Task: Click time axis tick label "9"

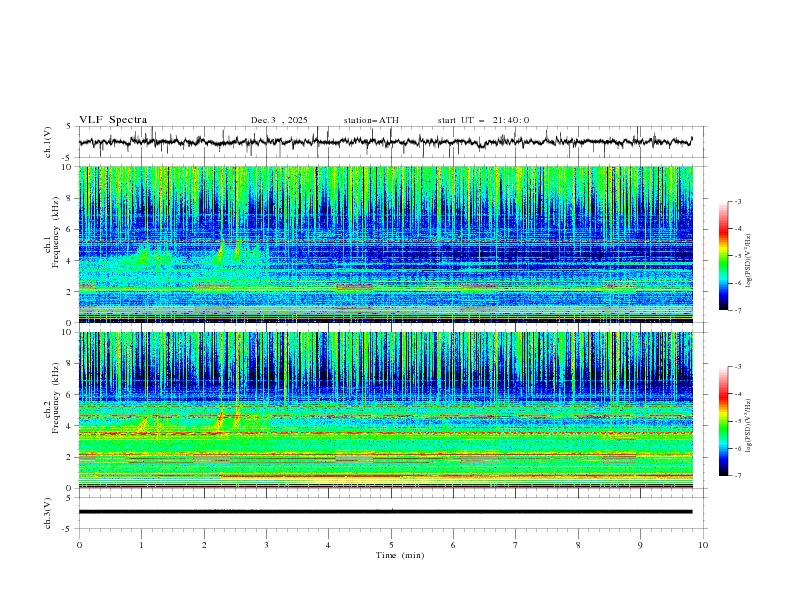Action: pyautogui.click(x=640, y=545)
